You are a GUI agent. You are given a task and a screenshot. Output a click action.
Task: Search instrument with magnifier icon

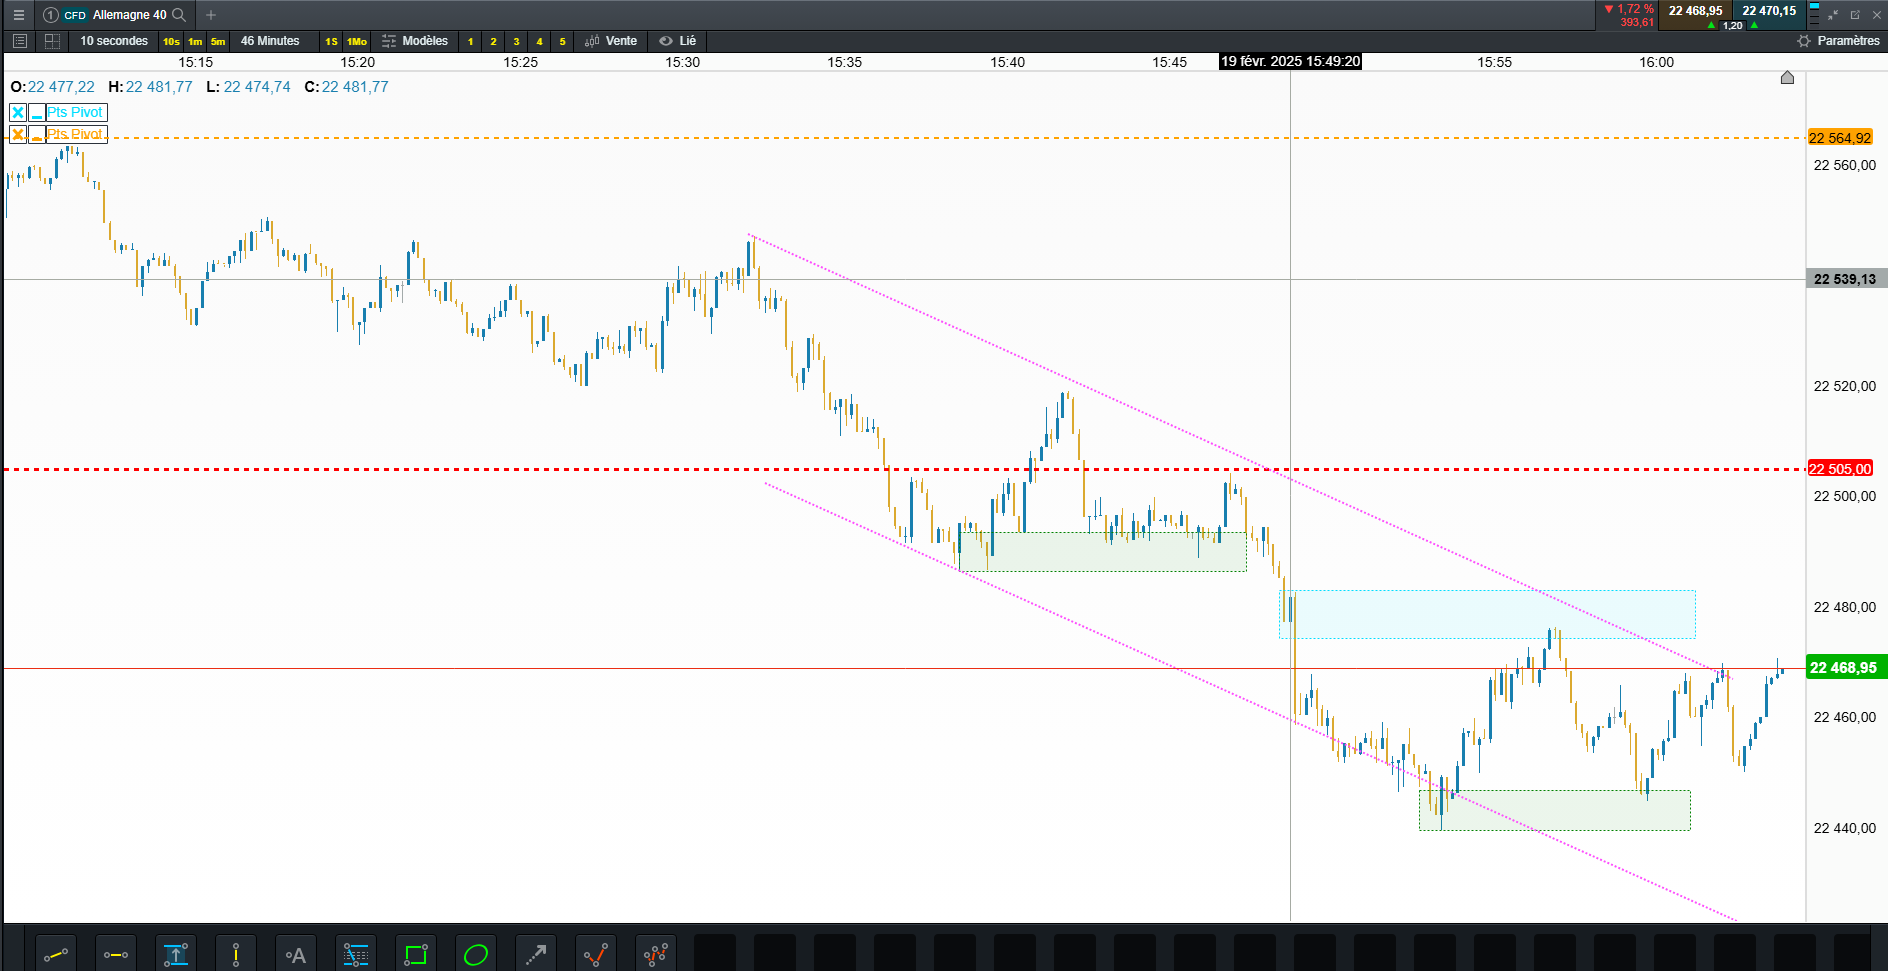(179, 15)
